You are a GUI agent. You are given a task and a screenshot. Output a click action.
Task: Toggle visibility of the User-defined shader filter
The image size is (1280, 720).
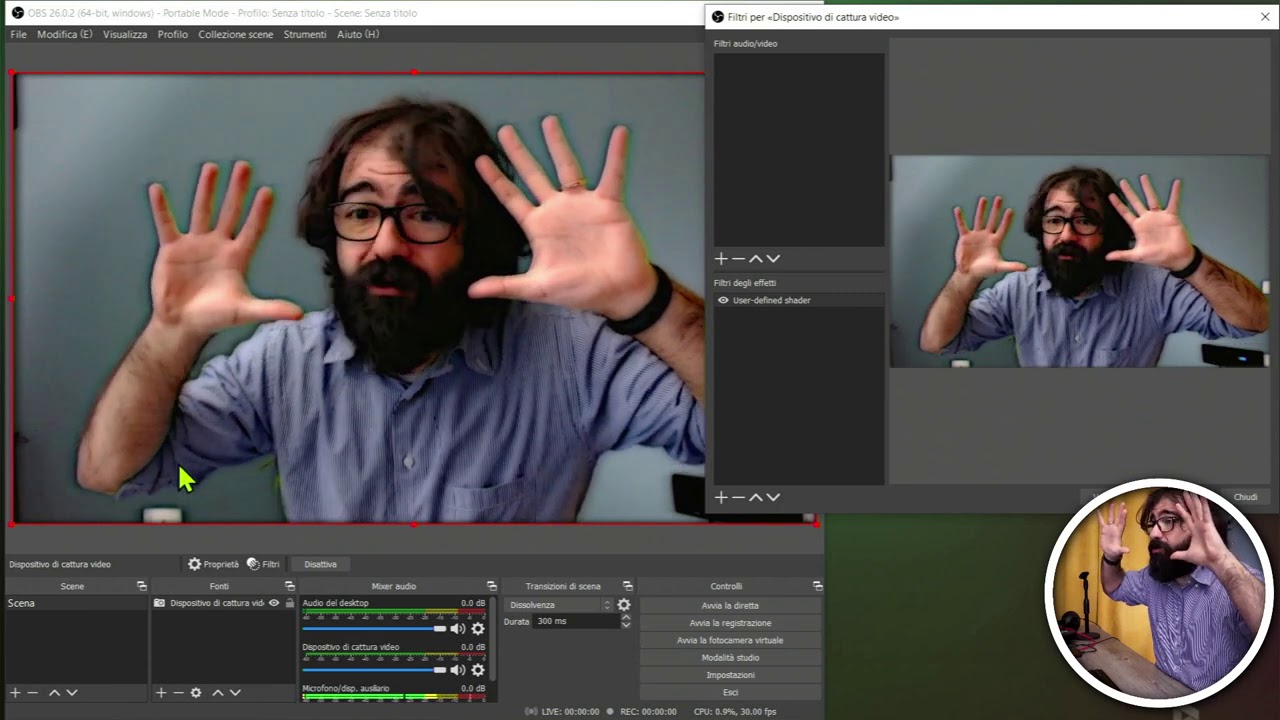click(723, 300)
